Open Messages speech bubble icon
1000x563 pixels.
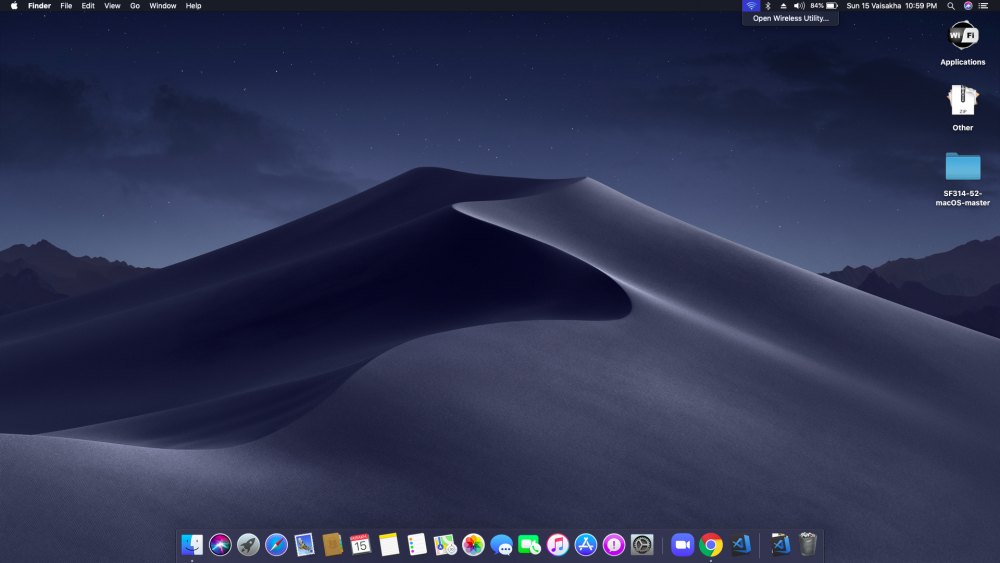coord(501,545)
